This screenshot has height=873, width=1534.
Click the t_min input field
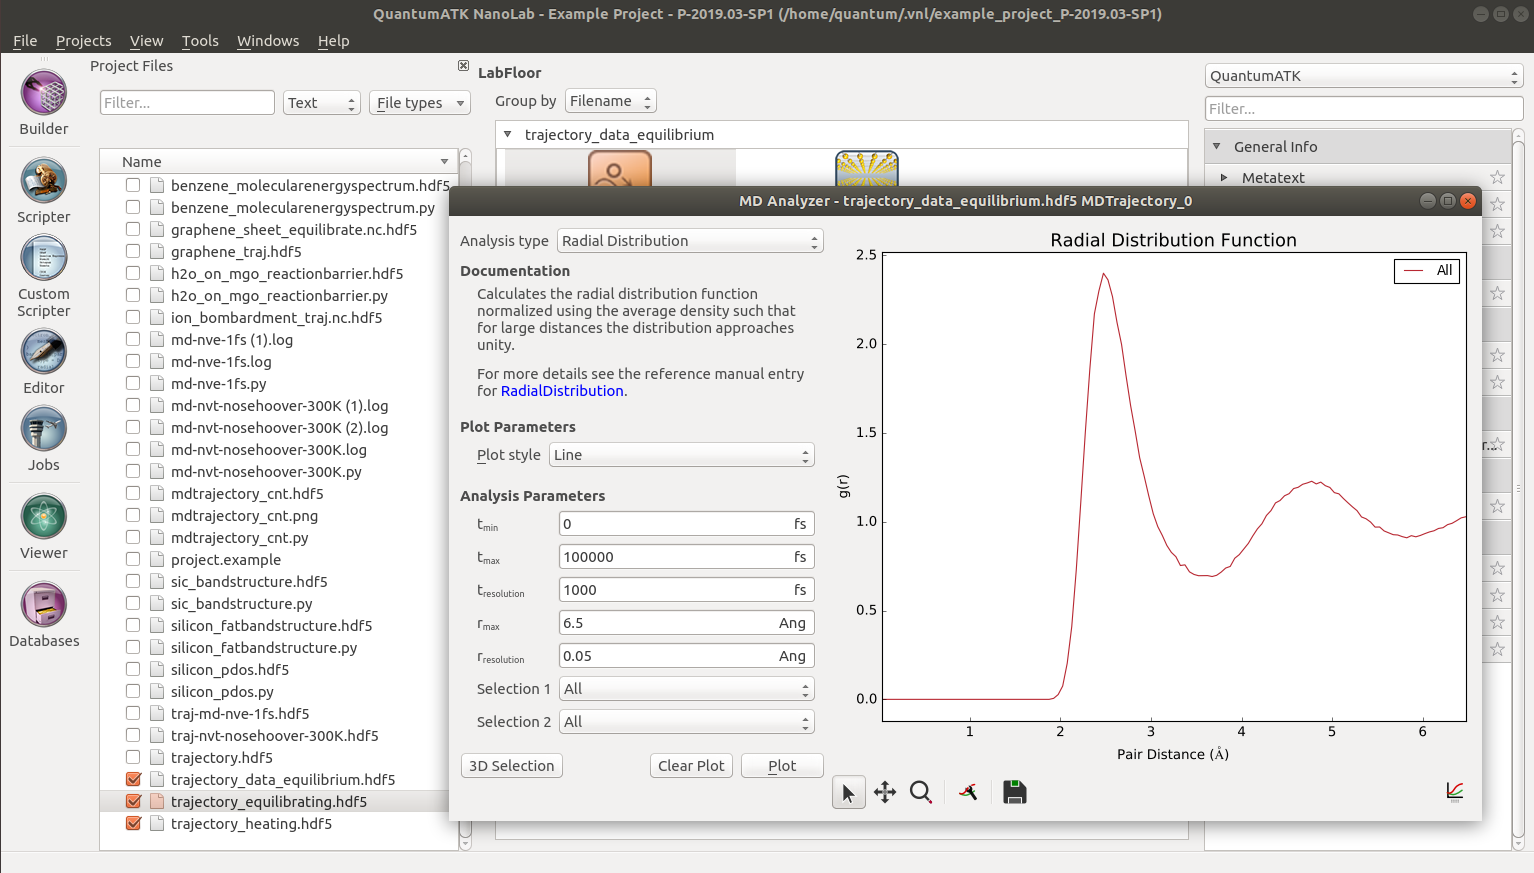click(x=687, y=524)
